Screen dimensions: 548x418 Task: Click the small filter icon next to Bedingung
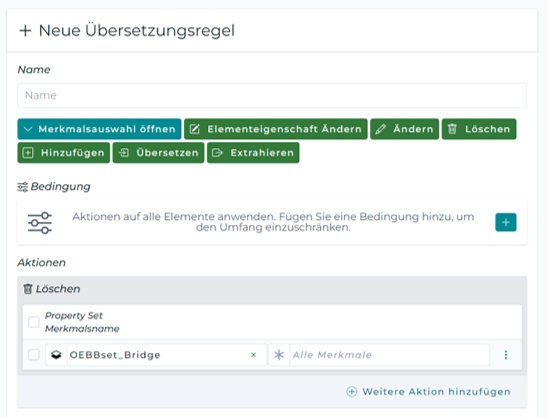[x=22, y=187]
